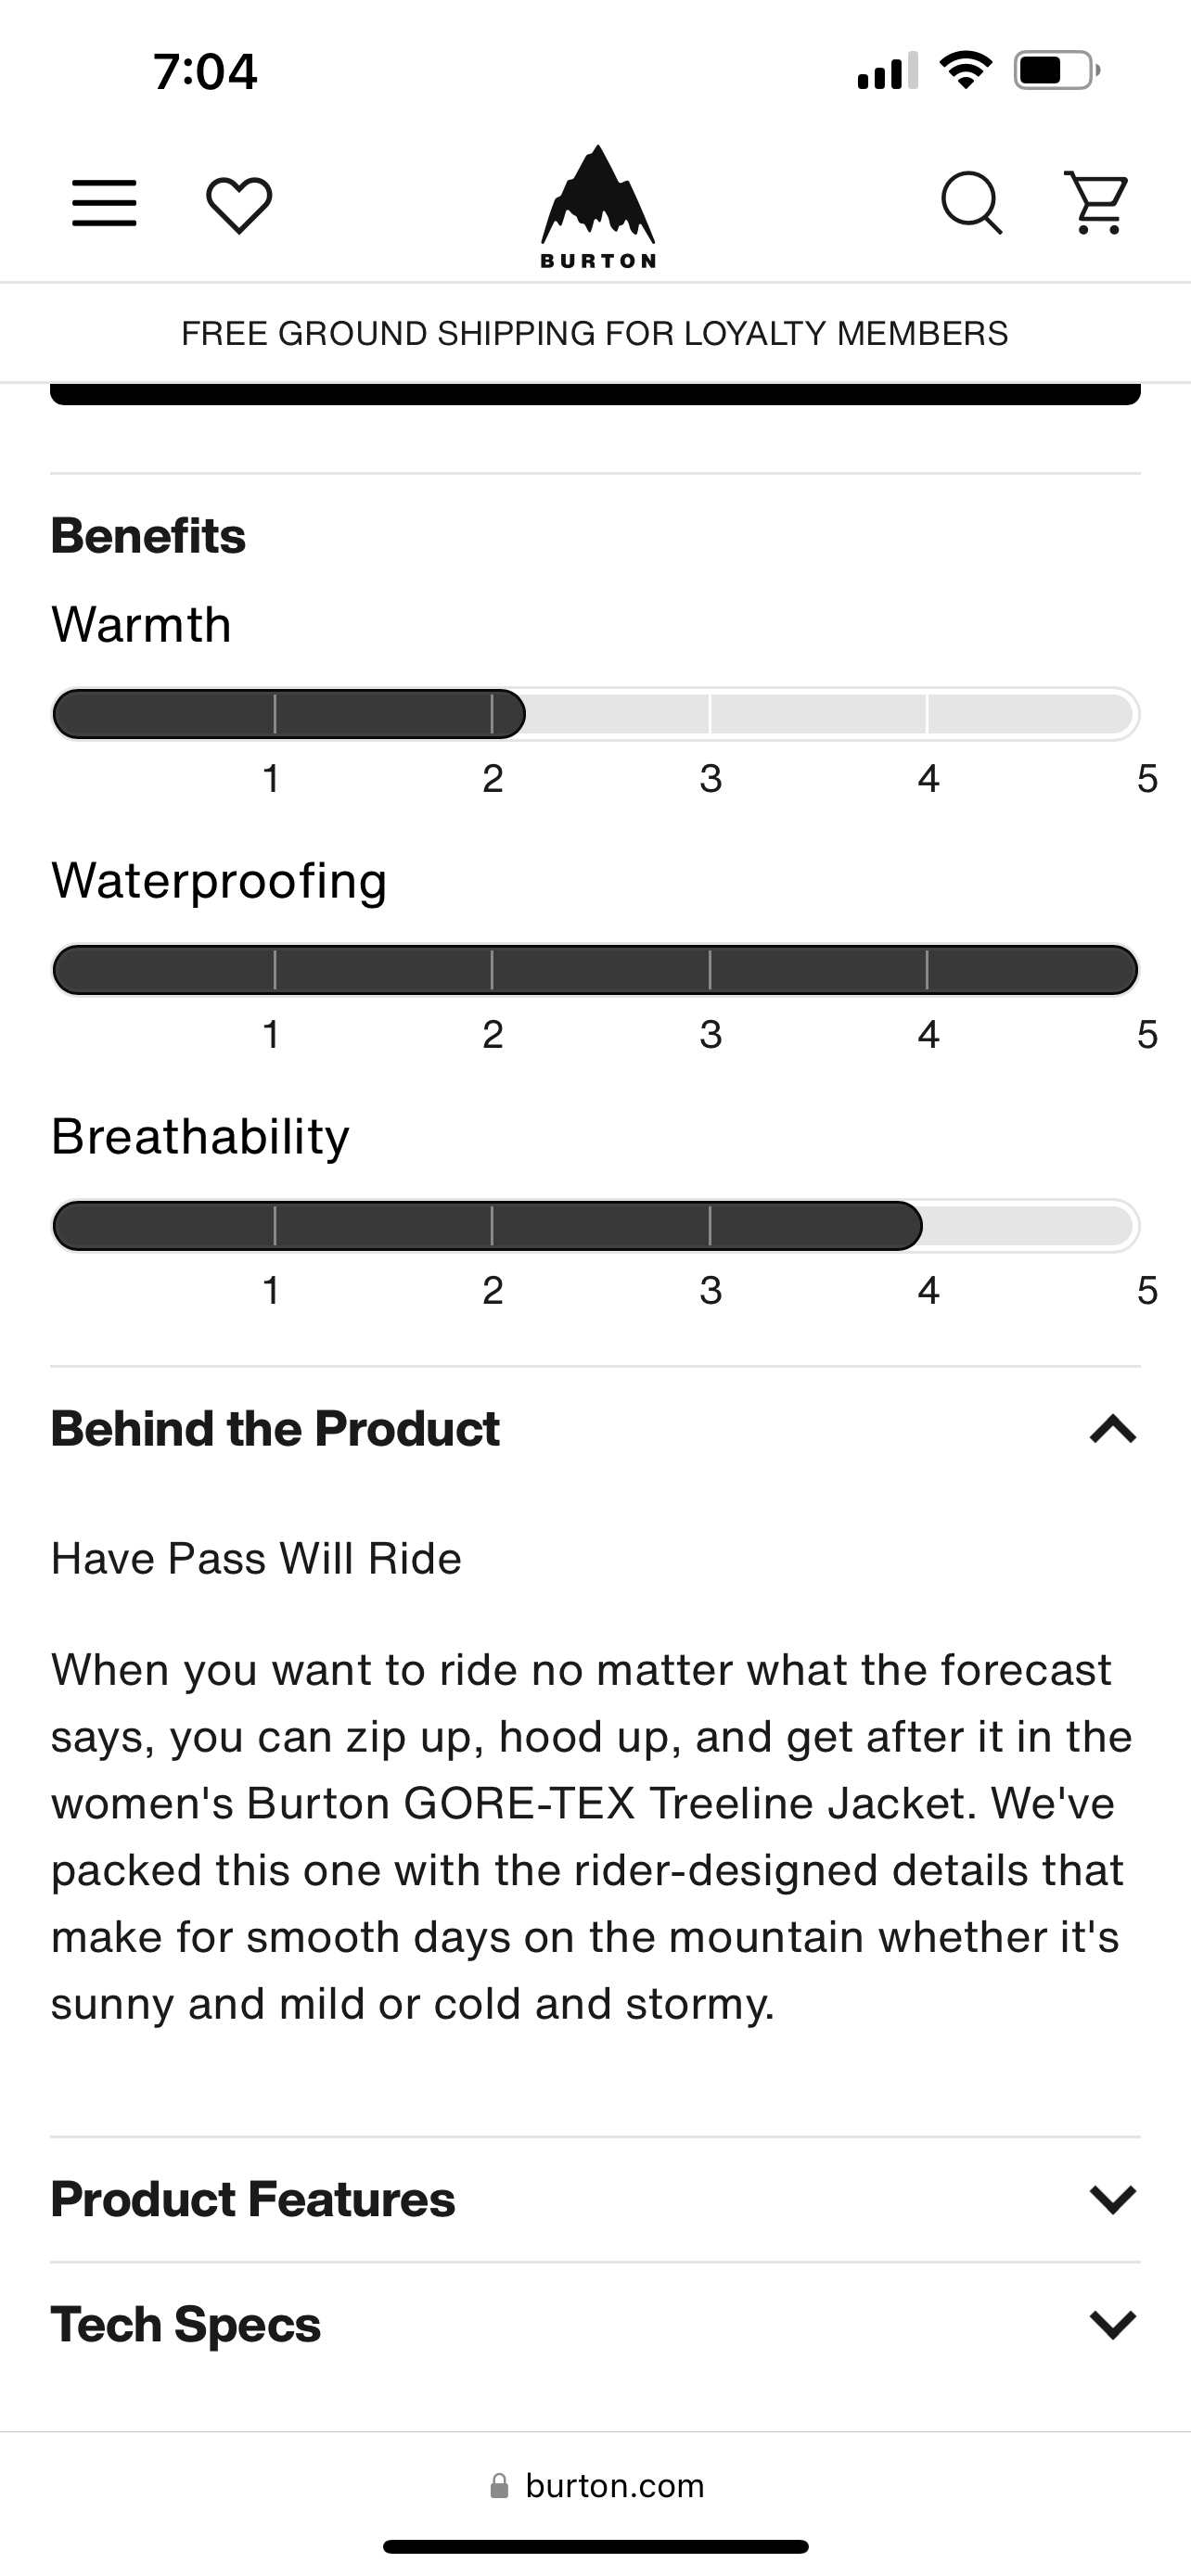Viewport: 1191px width, 2576px height.
Task: Tap the Tech Specs heading
Action: point(186,2324)
